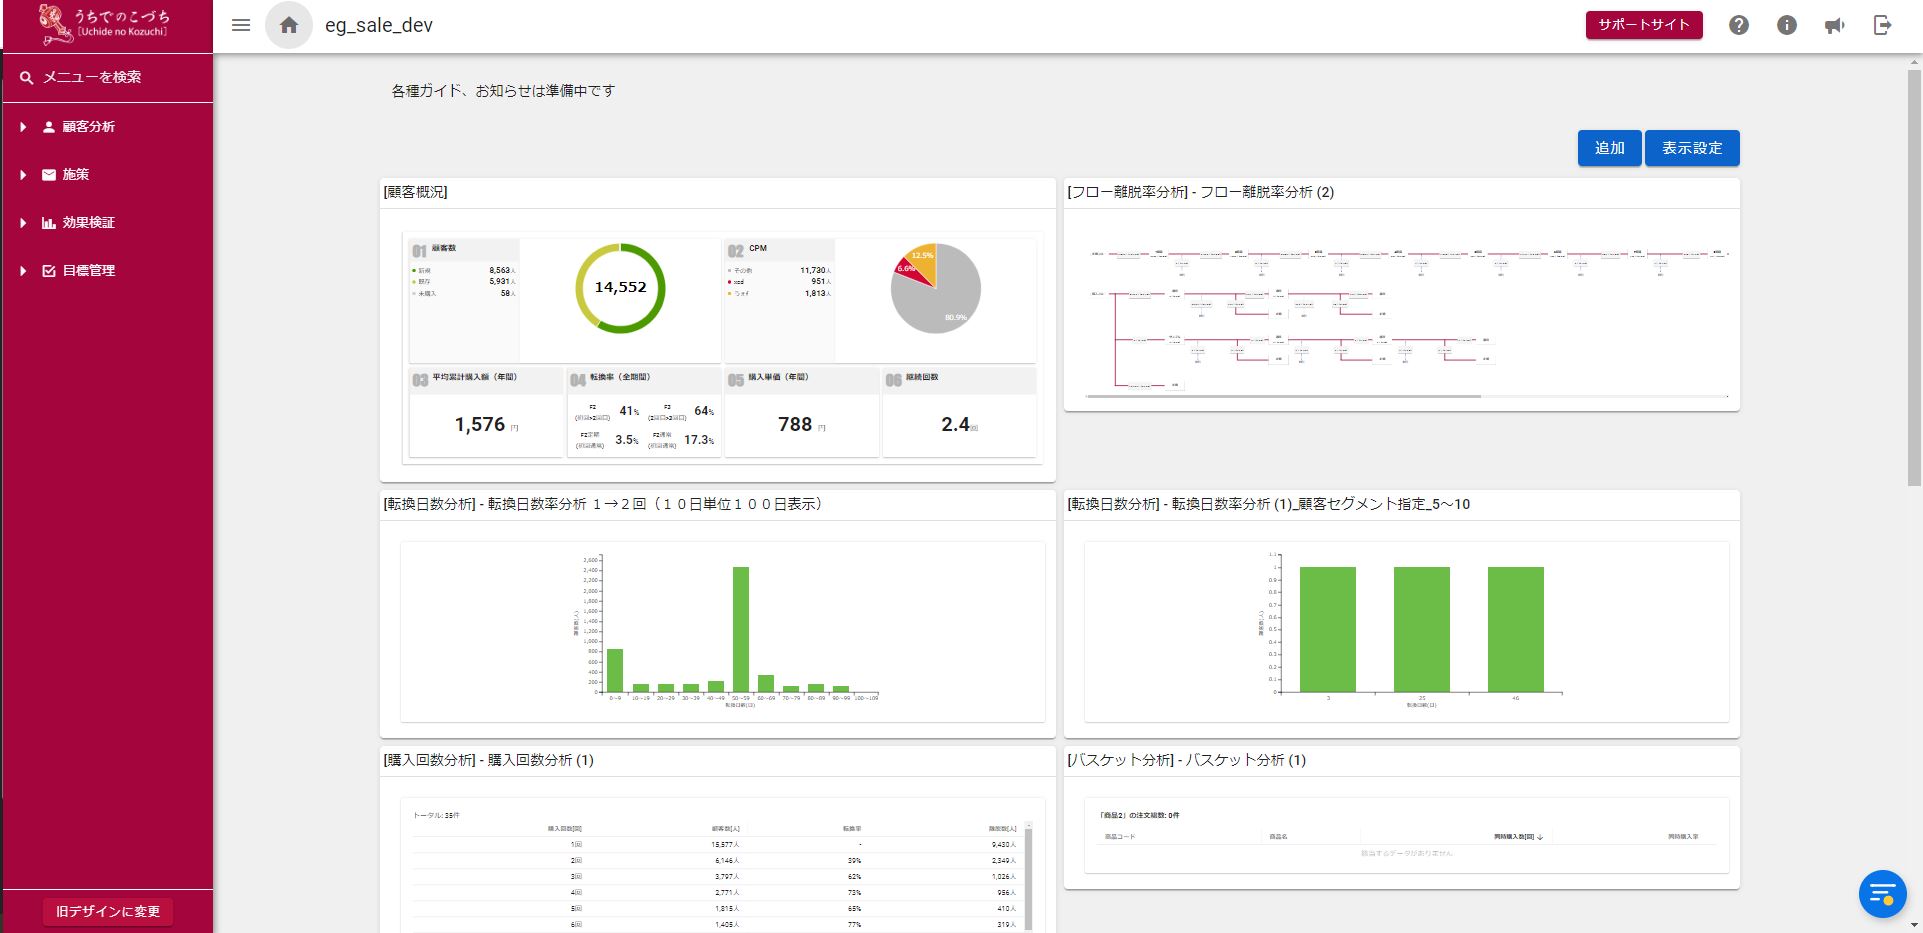Expand the 目標管理 menu arrow

[x=23, y=271]
